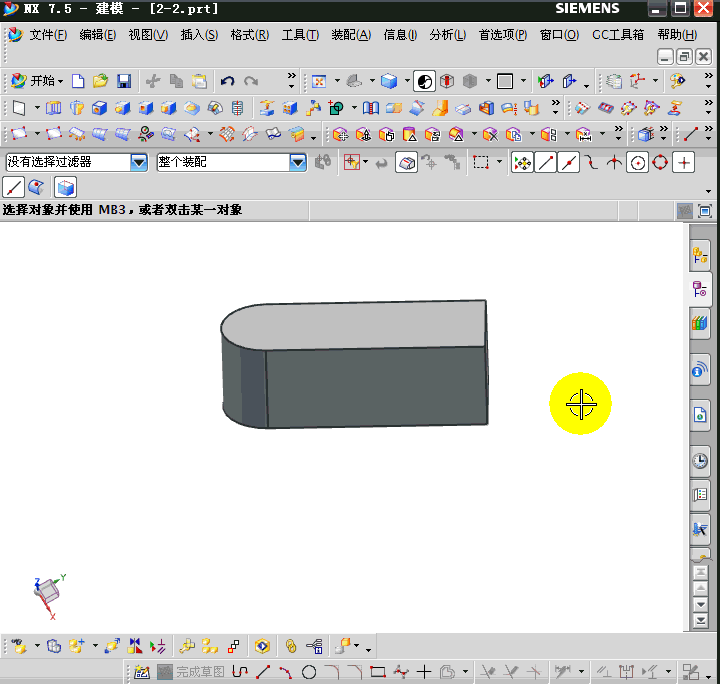Open the Reuse Library books icon

point(700,323)
